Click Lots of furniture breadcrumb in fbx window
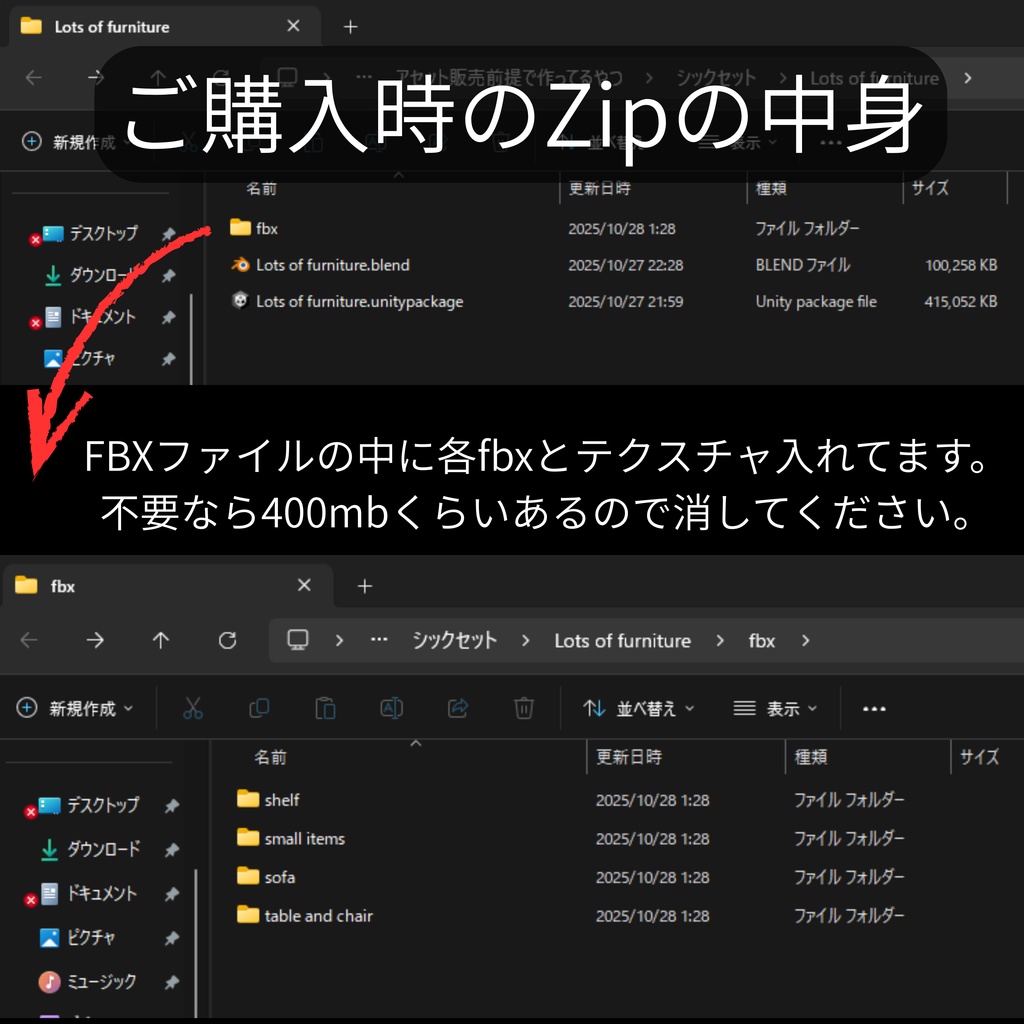The image size is (1024, 1024). [622, 641]
